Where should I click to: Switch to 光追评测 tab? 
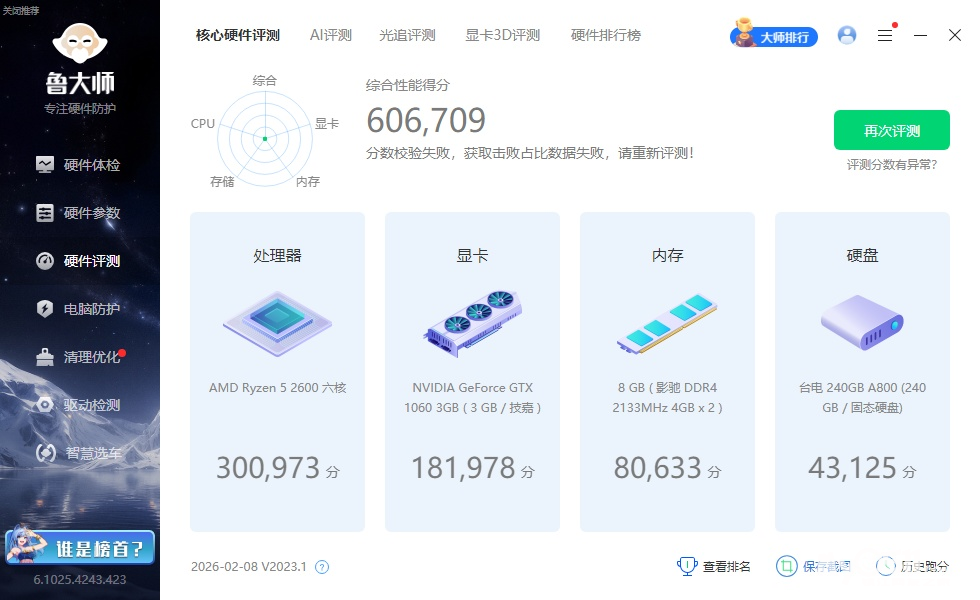[407, 35]
